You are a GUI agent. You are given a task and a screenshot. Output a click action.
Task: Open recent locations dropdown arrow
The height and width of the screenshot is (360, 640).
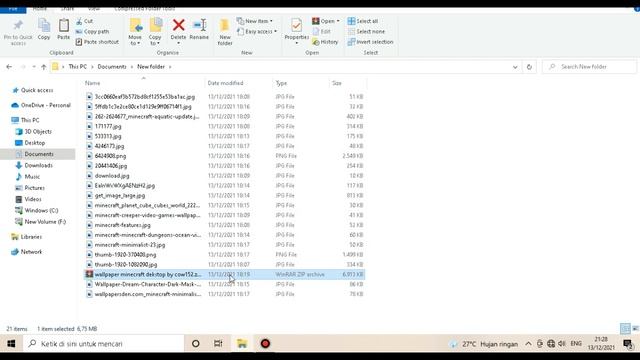pyautogui.click(x=34, y=67)
